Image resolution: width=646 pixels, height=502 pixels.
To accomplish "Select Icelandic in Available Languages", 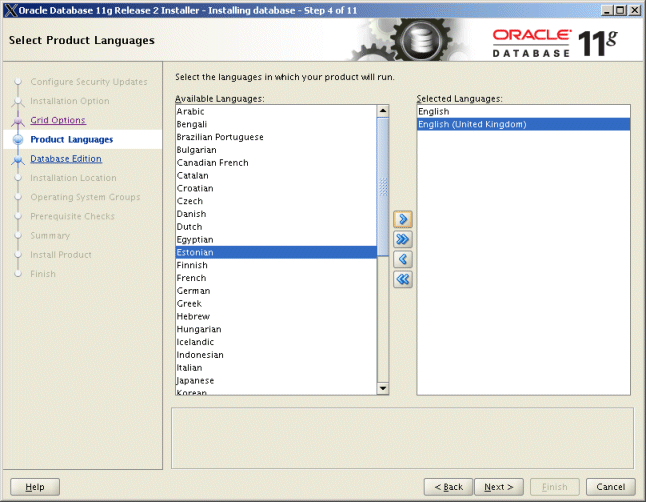I will point(276,342).
